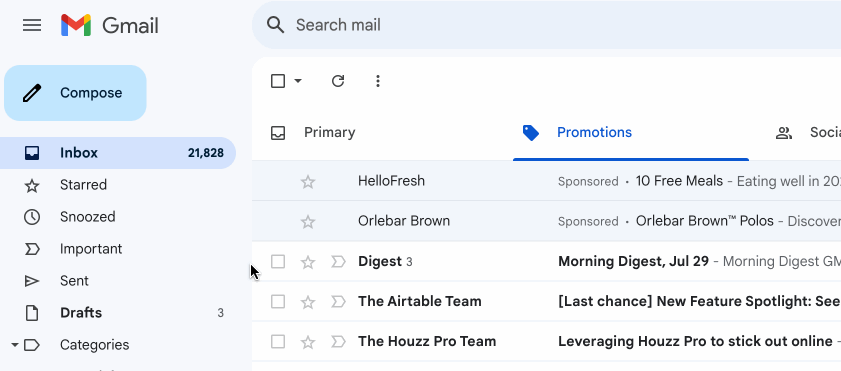Click the Drafts document icon
Viewport: 841px width, 371px height.
coord(32,313)
